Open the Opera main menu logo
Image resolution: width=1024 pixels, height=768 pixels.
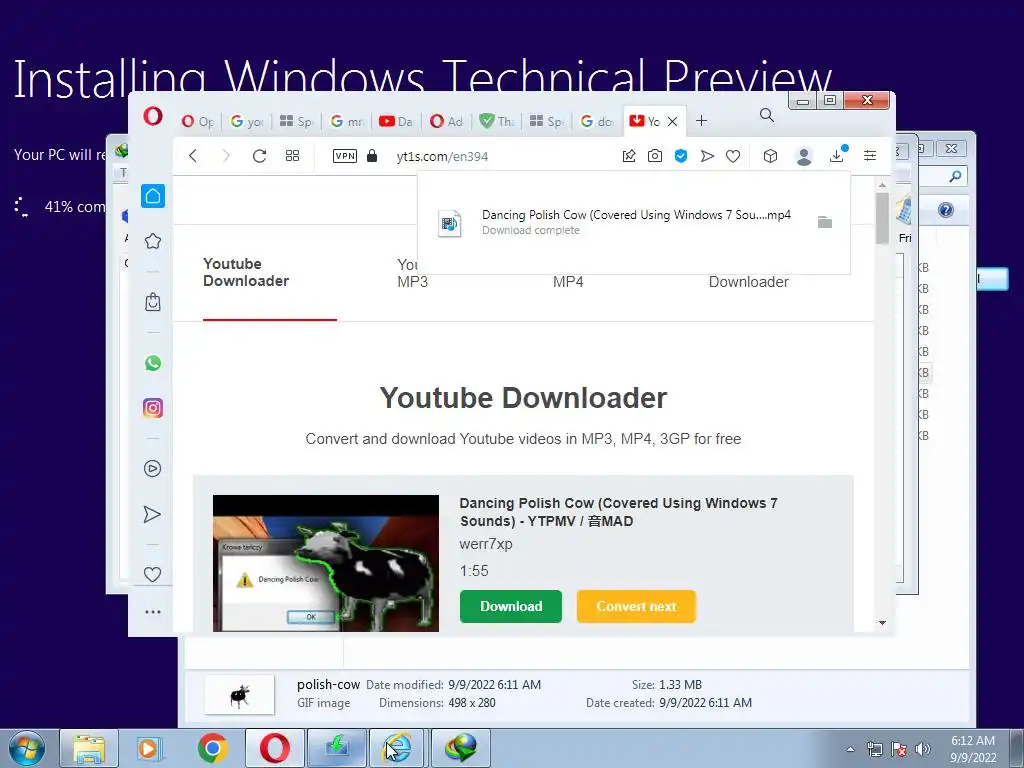(153, 117)
